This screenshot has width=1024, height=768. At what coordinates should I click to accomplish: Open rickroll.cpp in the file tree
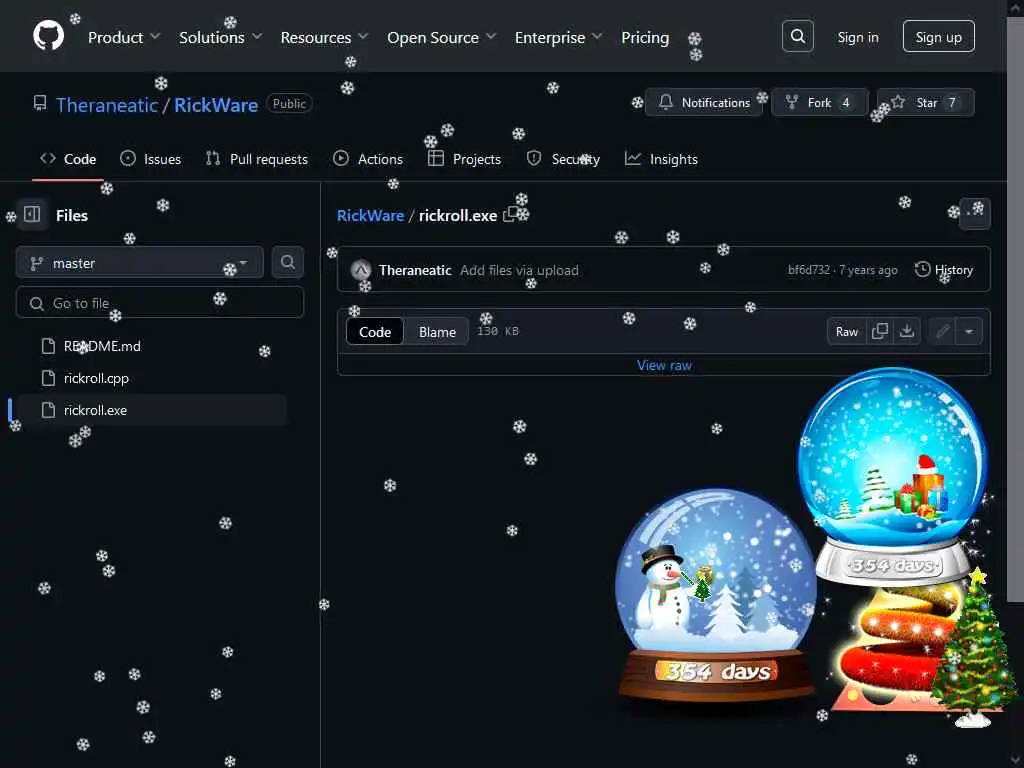click(x=96, y=377)
